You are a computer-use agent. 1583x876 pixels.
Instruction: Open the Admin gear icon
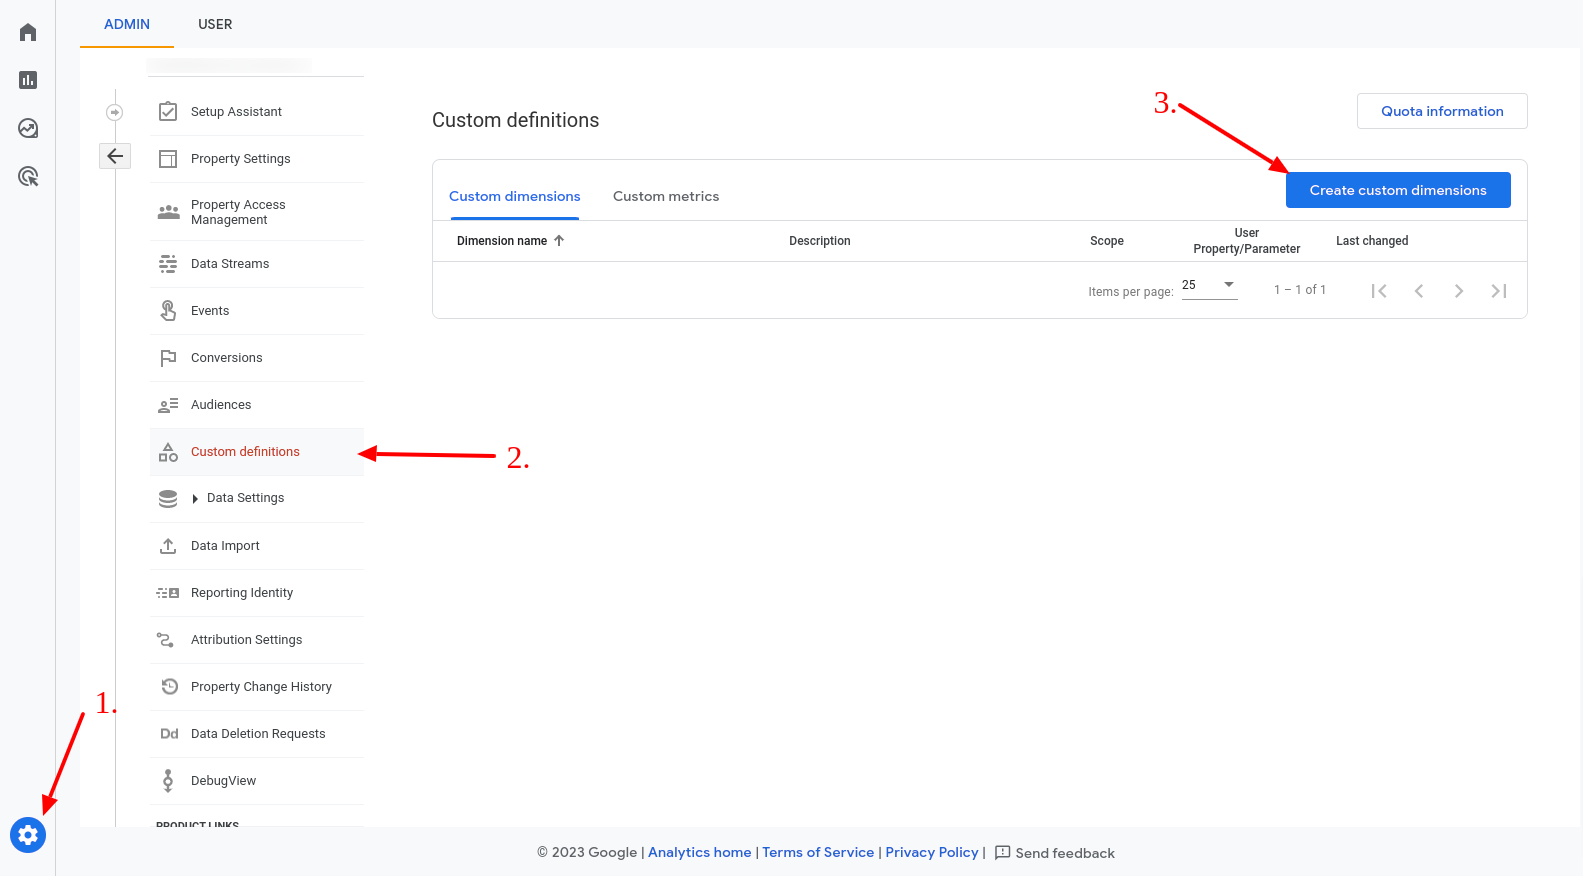[x=28, y=834]
